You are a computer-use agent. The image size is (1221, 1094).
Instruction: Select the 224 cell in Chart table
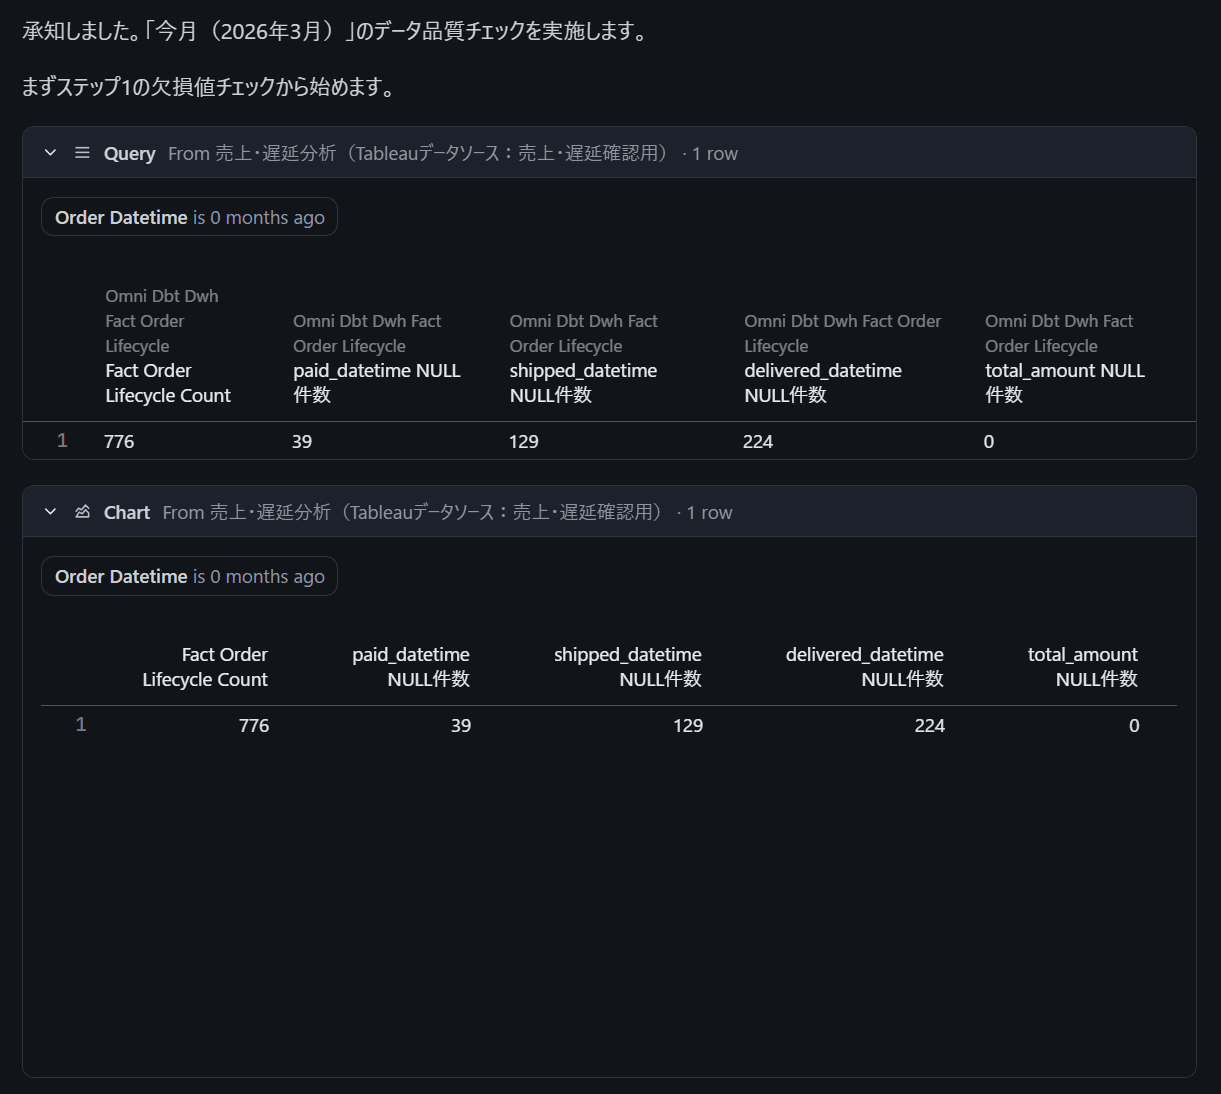(929, 725)
